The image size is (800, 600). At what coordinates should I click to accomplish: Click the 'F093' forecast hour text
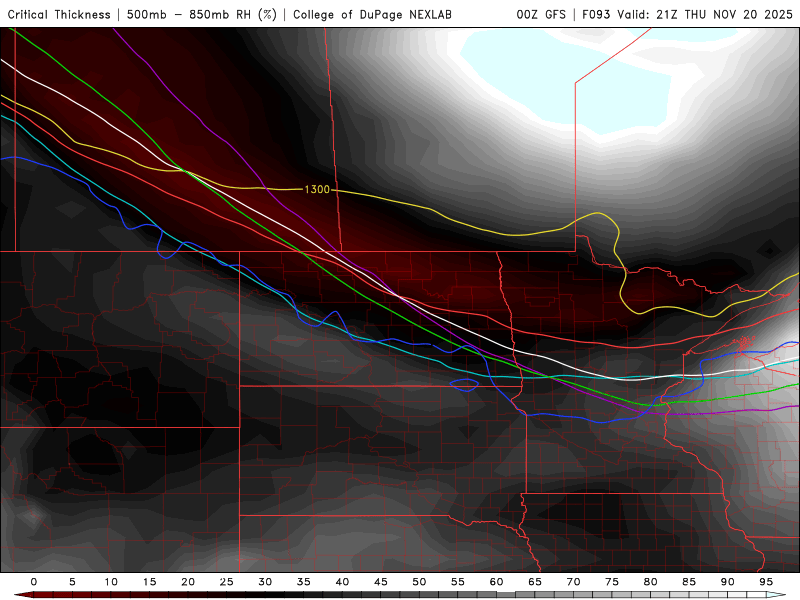597,14
